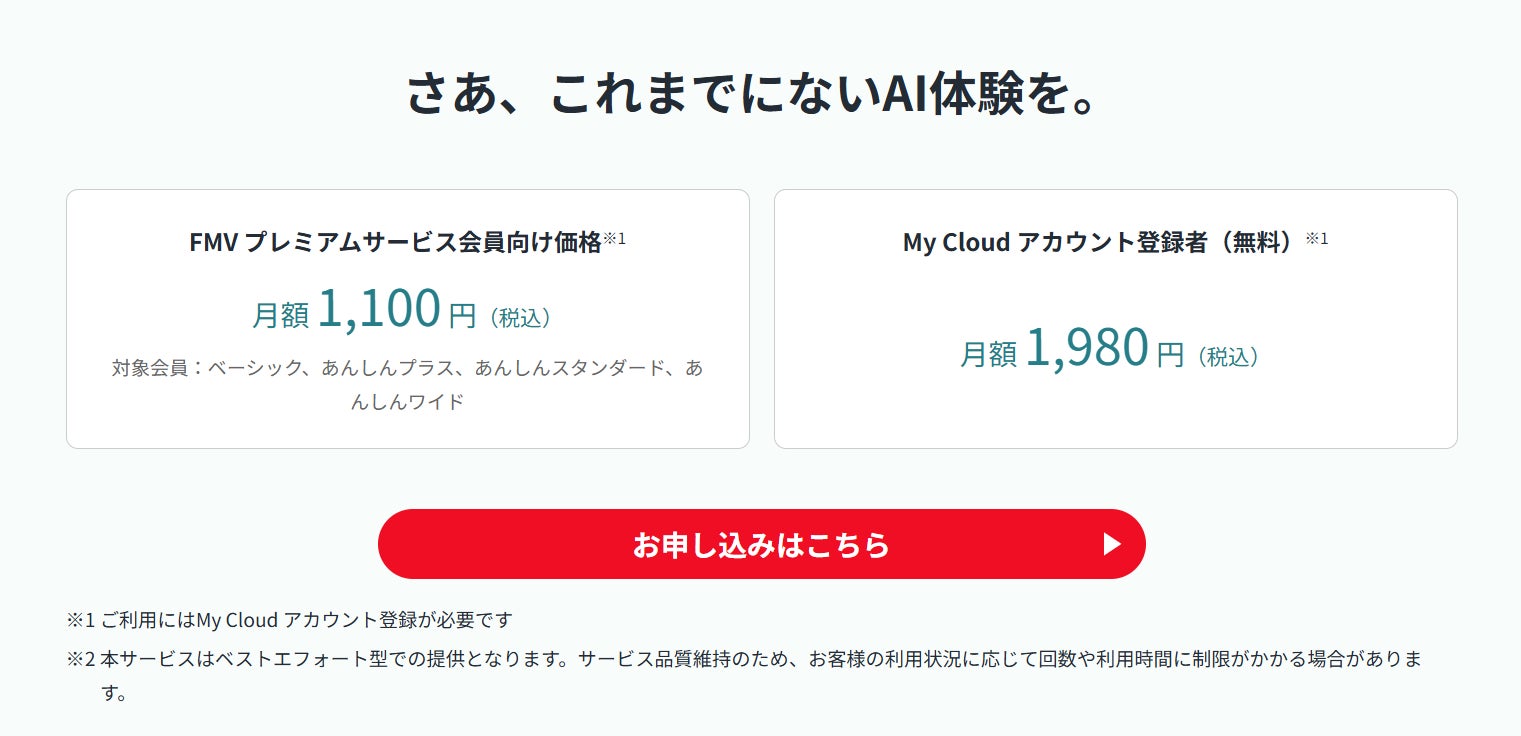The height and width of the screenshot is (736, 1521).
Task: Click the 対象会員 eligible members description text
Action: (x=407, y=368)
